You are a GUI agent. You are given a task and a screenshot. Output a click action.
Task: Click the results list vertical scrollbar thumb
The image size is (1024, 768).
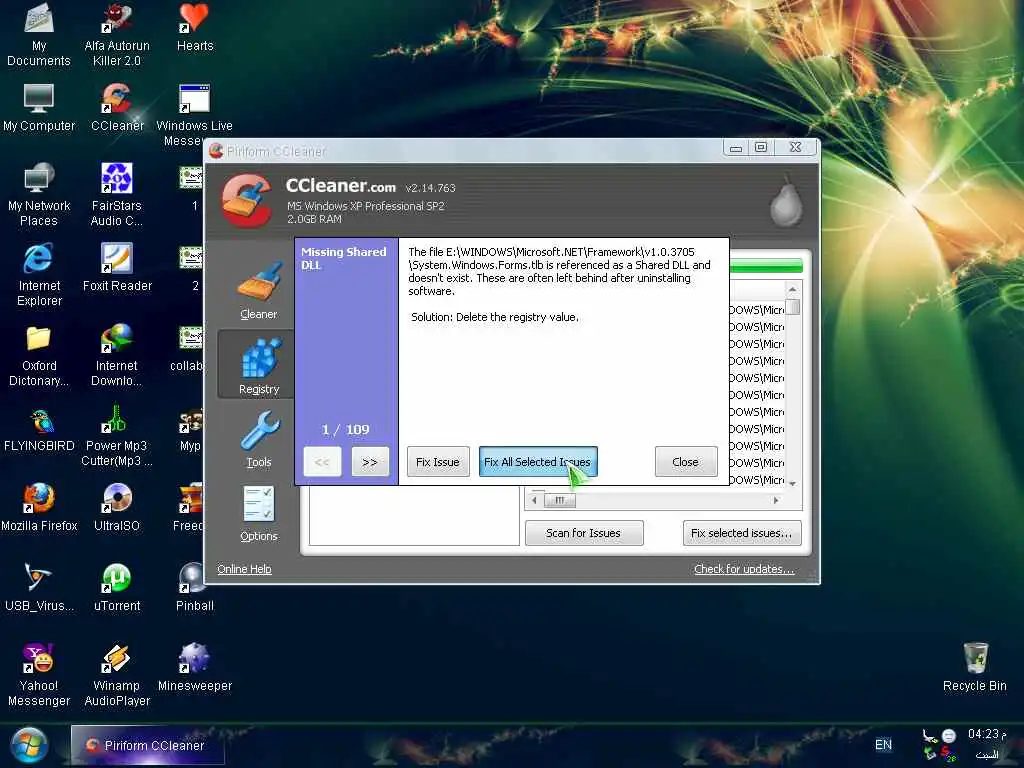(x=792, y=306)
